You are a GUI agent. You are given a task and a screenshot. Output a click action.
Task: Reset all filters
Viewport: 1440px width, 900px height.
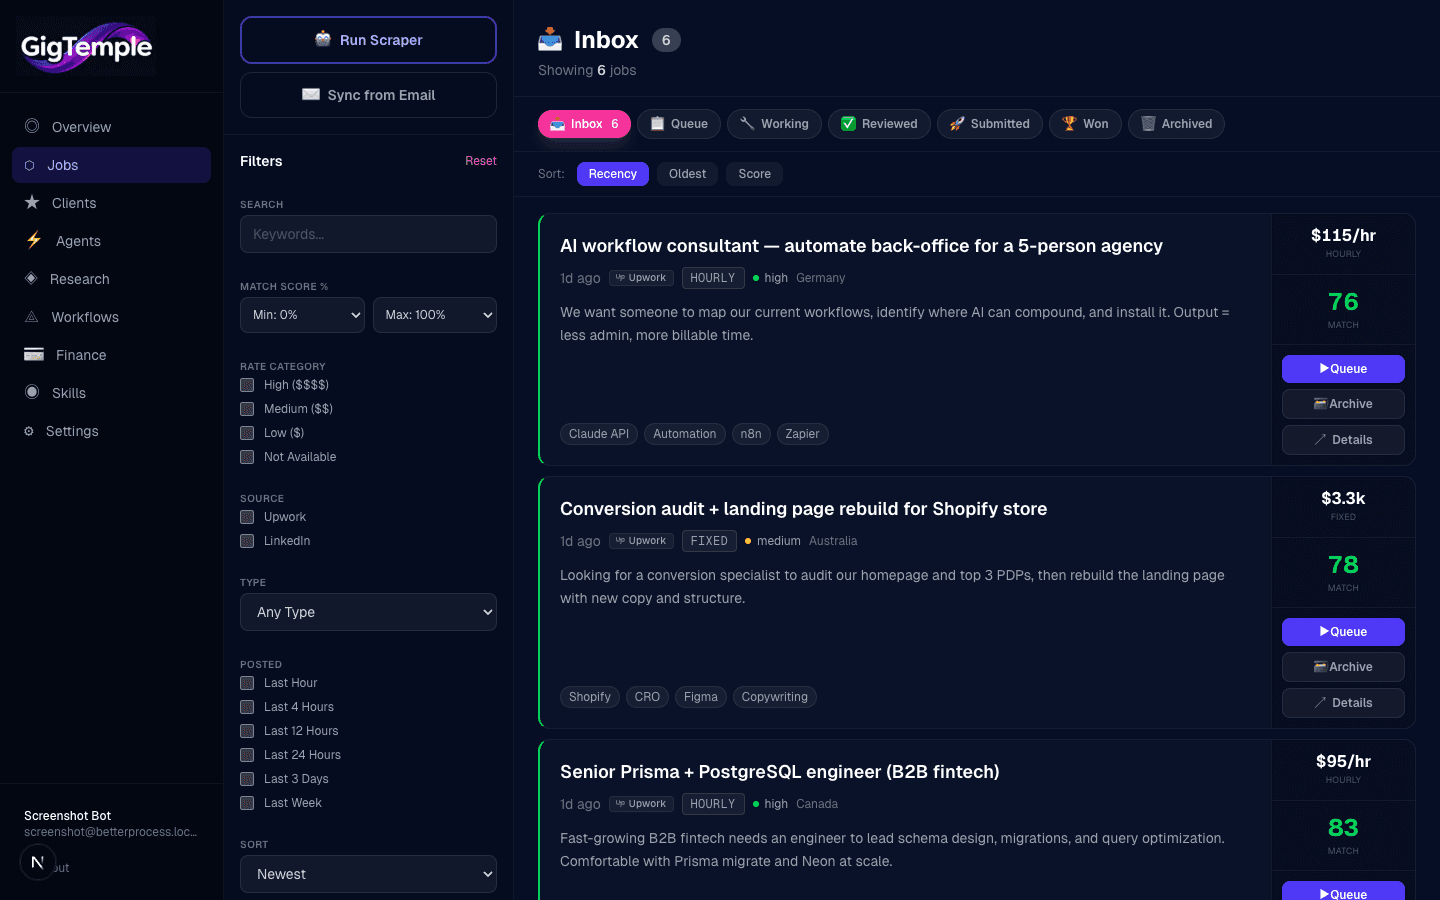pos(480,161)
